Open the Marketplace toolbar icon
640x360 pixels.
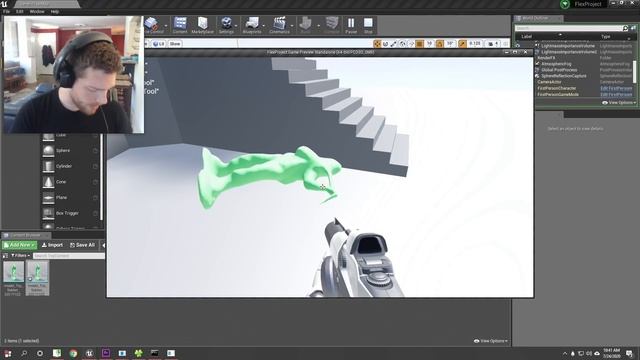pyautogui.click(x=202, y=25)
